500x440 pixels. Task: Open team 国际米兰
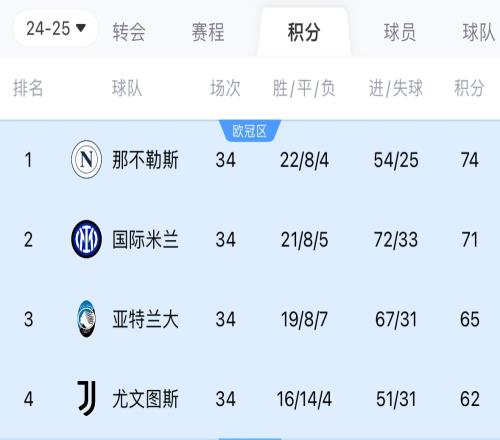(145, 239)
